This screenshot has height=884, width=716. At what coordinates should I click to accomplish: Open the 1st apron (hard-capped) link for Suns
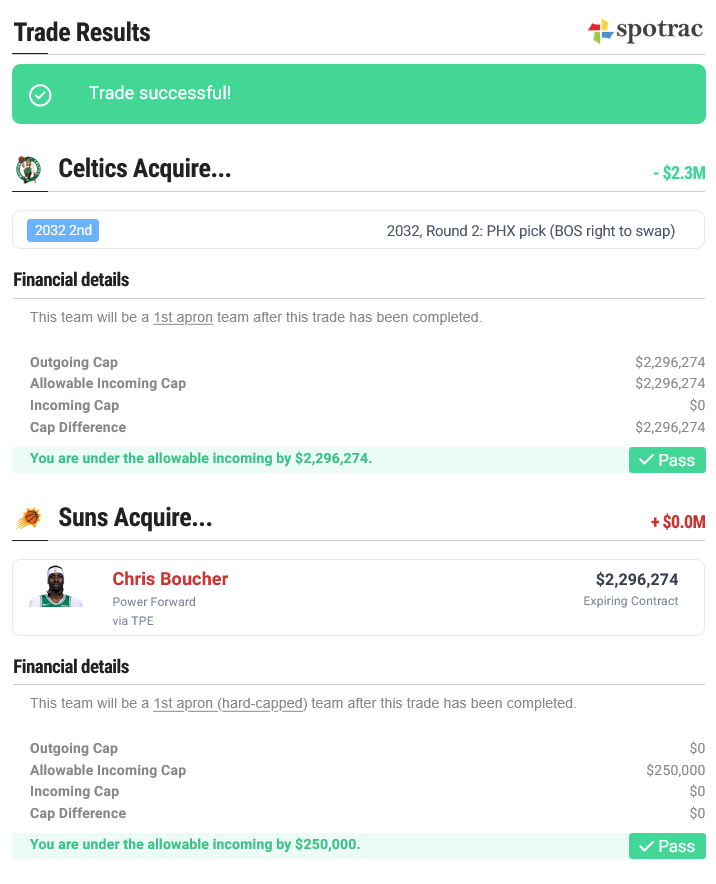230,704
